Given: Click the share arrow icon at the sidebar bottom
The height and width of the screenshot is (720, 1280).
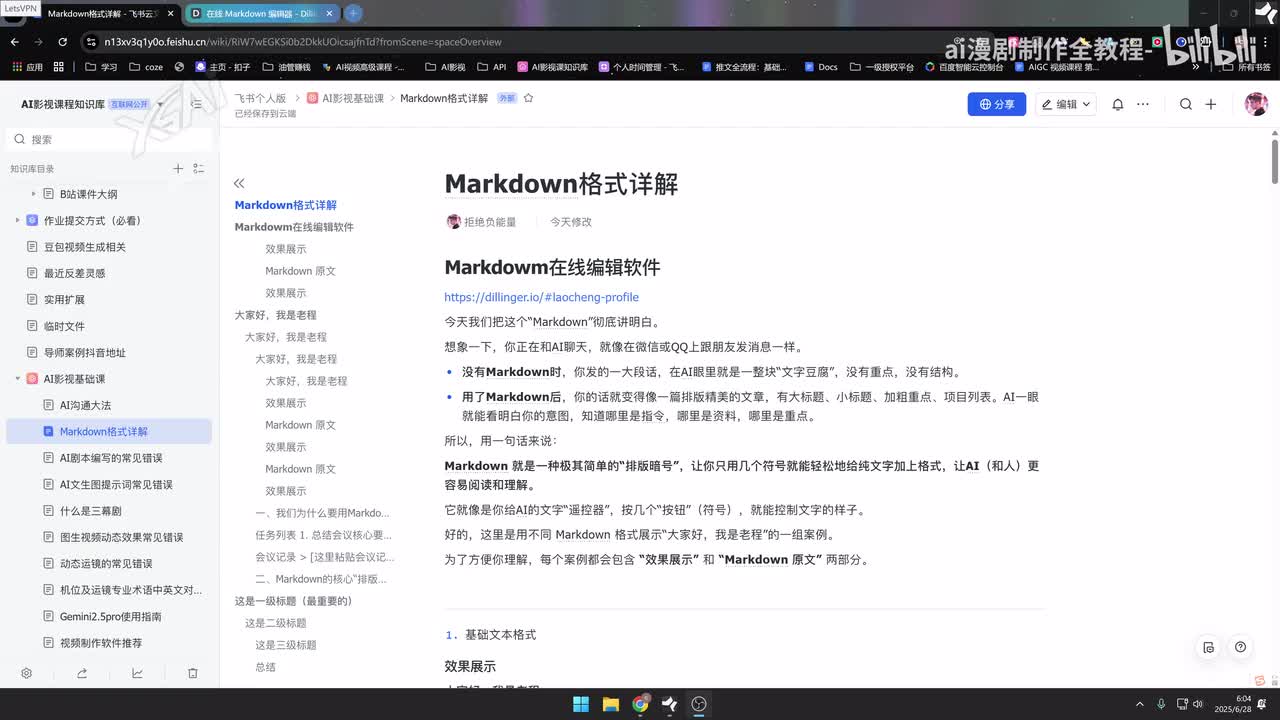Looking at the screenshot, I should pos(82,673).
